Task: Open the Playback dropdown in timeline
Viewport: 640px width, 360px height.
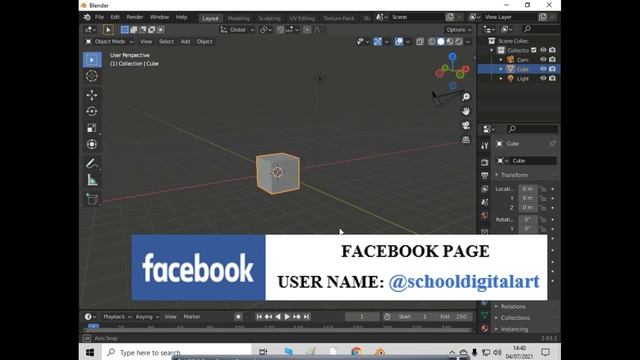Action: (x=117, y=317)
